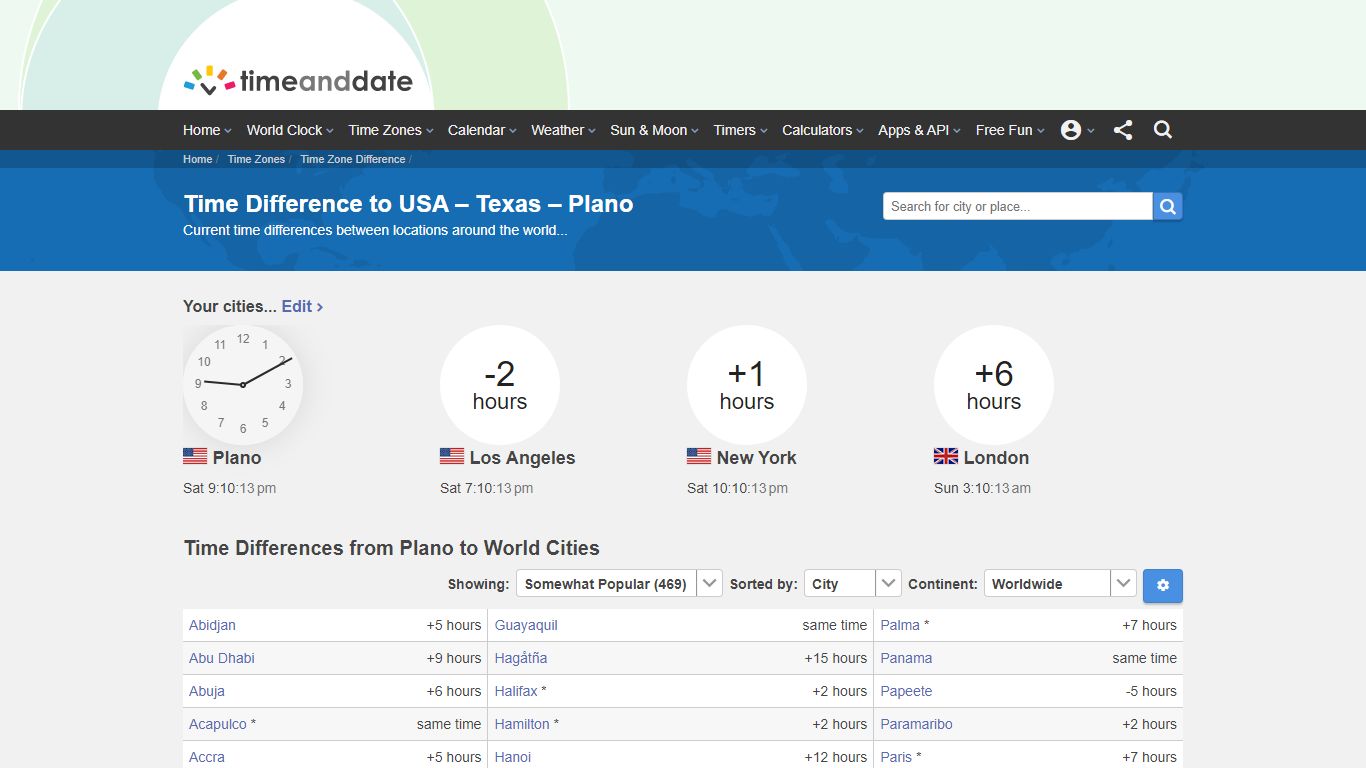Click the +1 hours circle
The height and width of the screenshot is (768, 1366).
(x=747, y=385)
